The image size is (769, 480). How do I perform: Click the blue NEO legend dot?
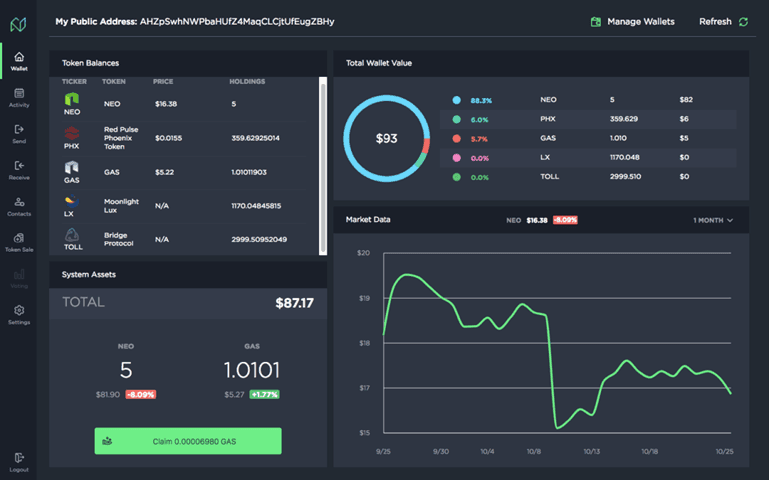click(x=457, y=100)
